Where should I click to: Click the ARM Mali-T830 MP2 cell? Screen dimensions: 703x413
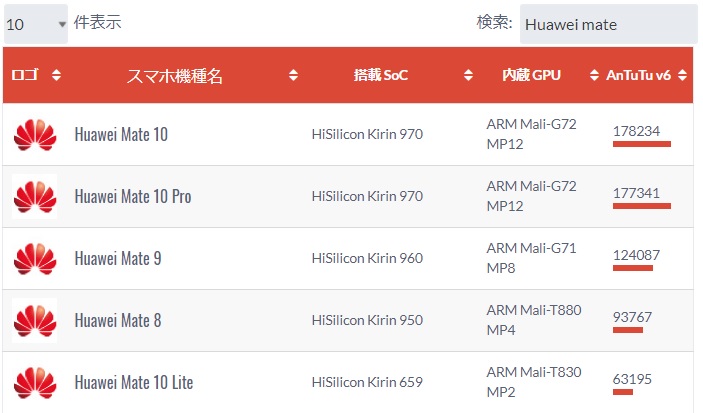[534, 382]
